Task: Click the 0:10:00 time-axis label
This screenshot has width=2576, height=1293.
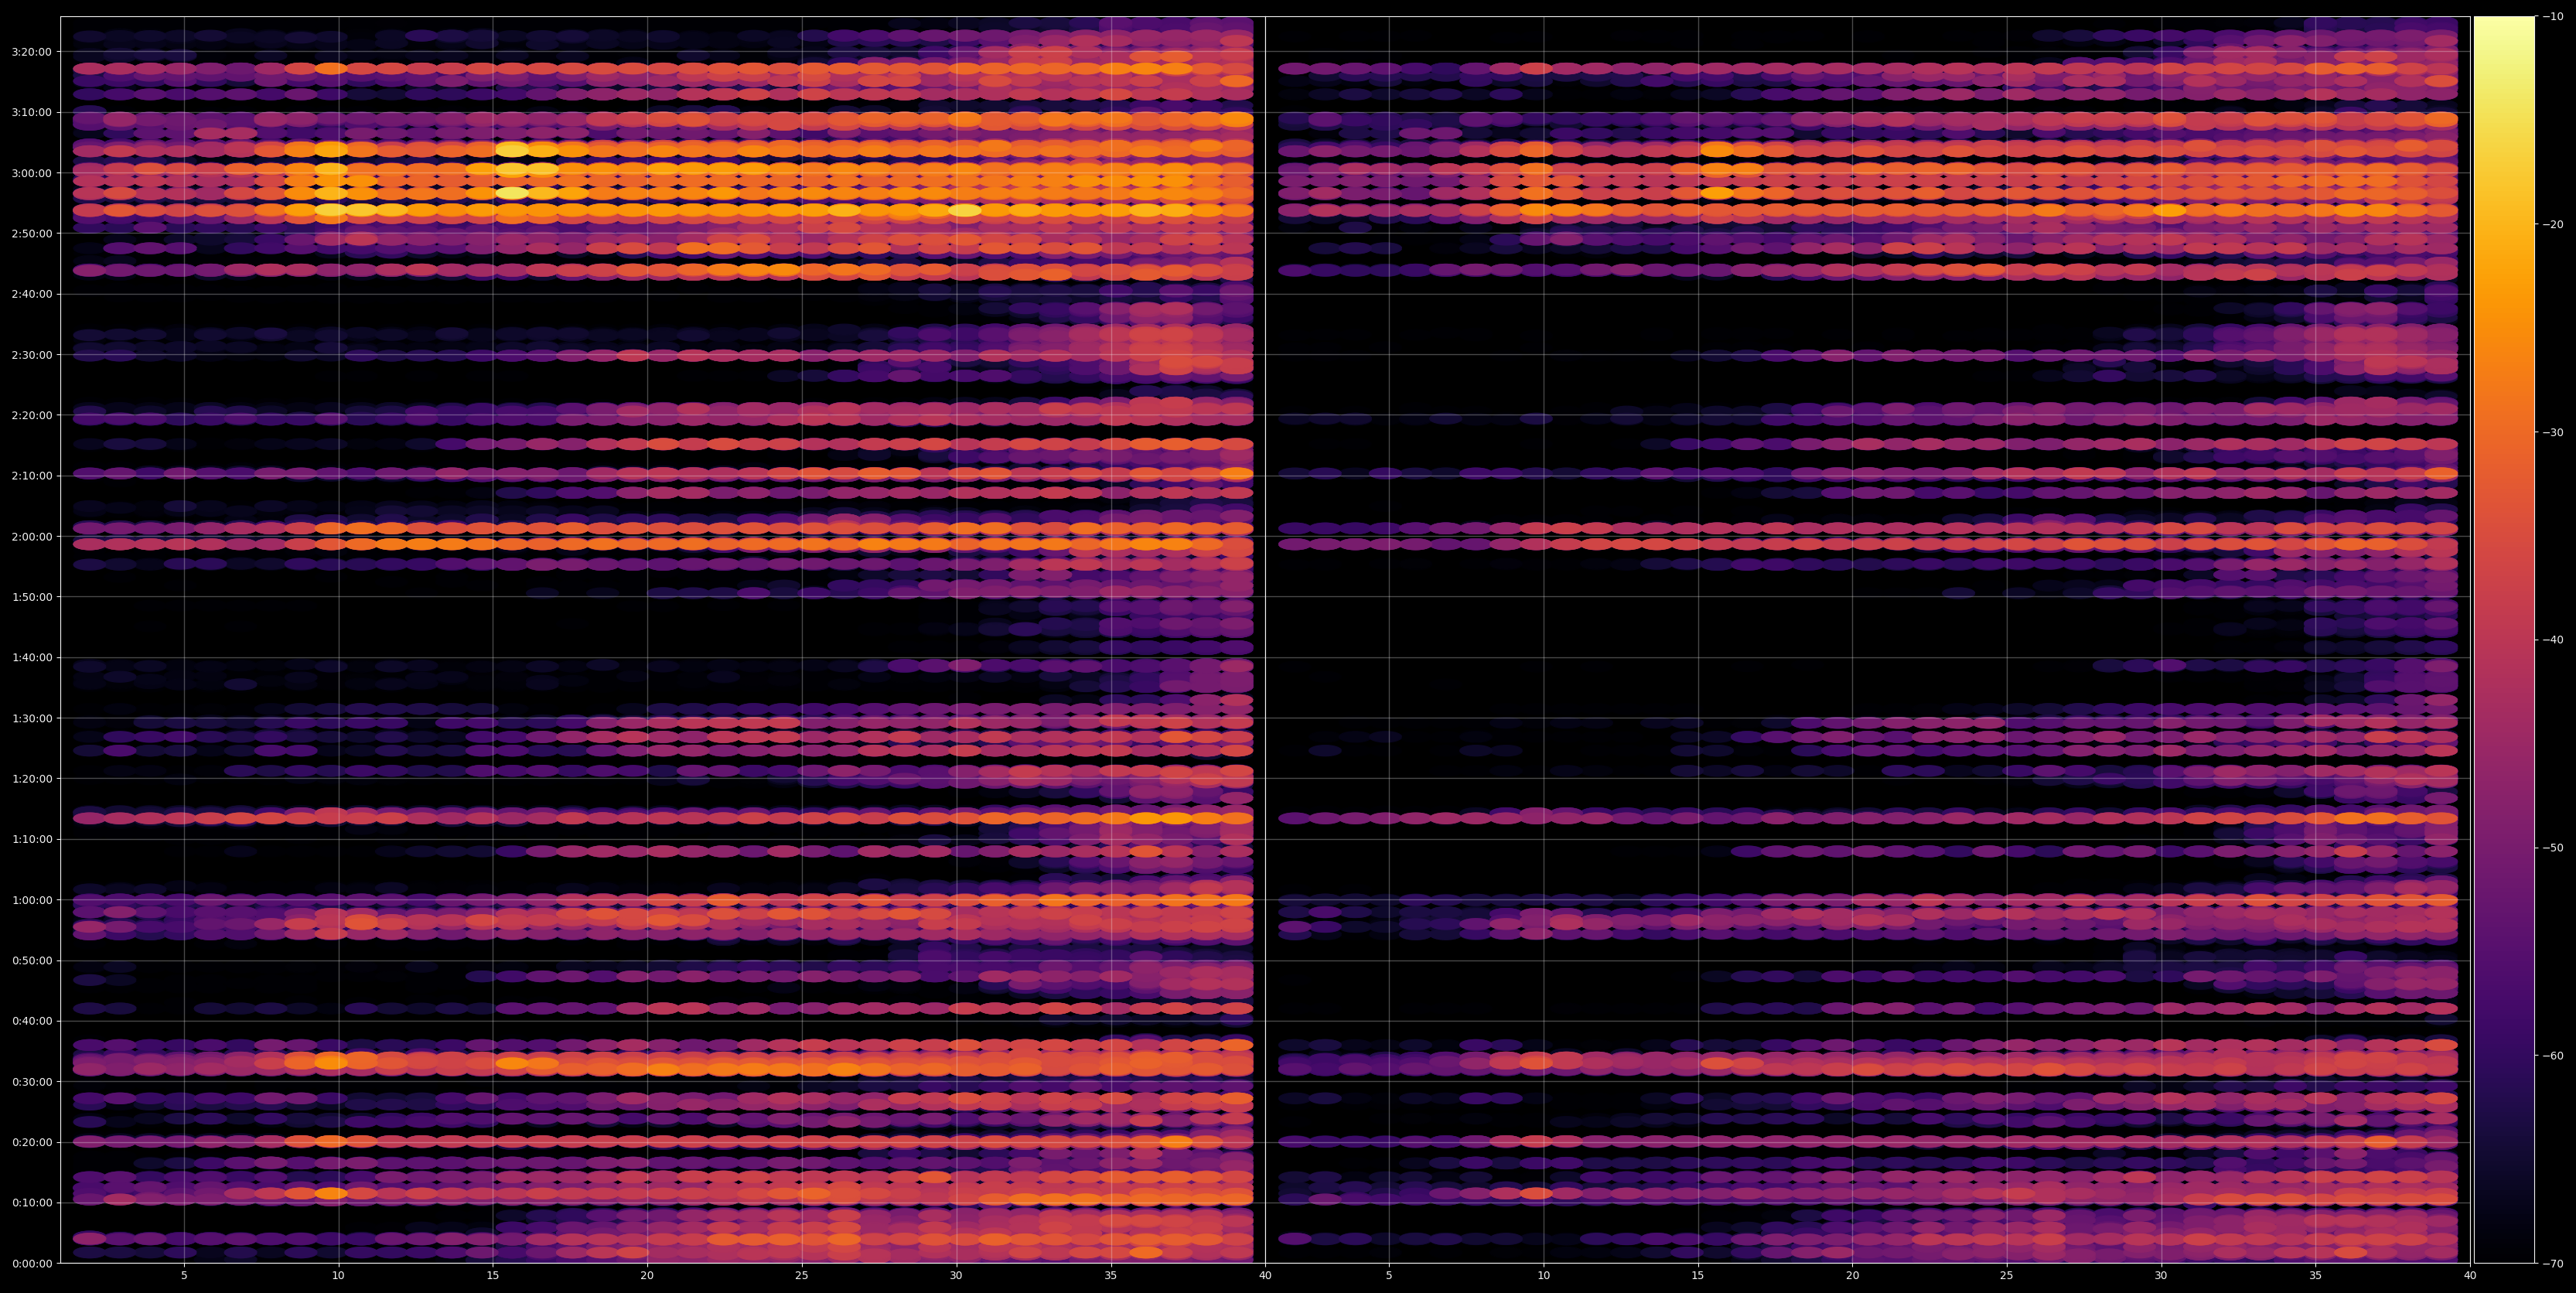Action: pos(31,1202)
